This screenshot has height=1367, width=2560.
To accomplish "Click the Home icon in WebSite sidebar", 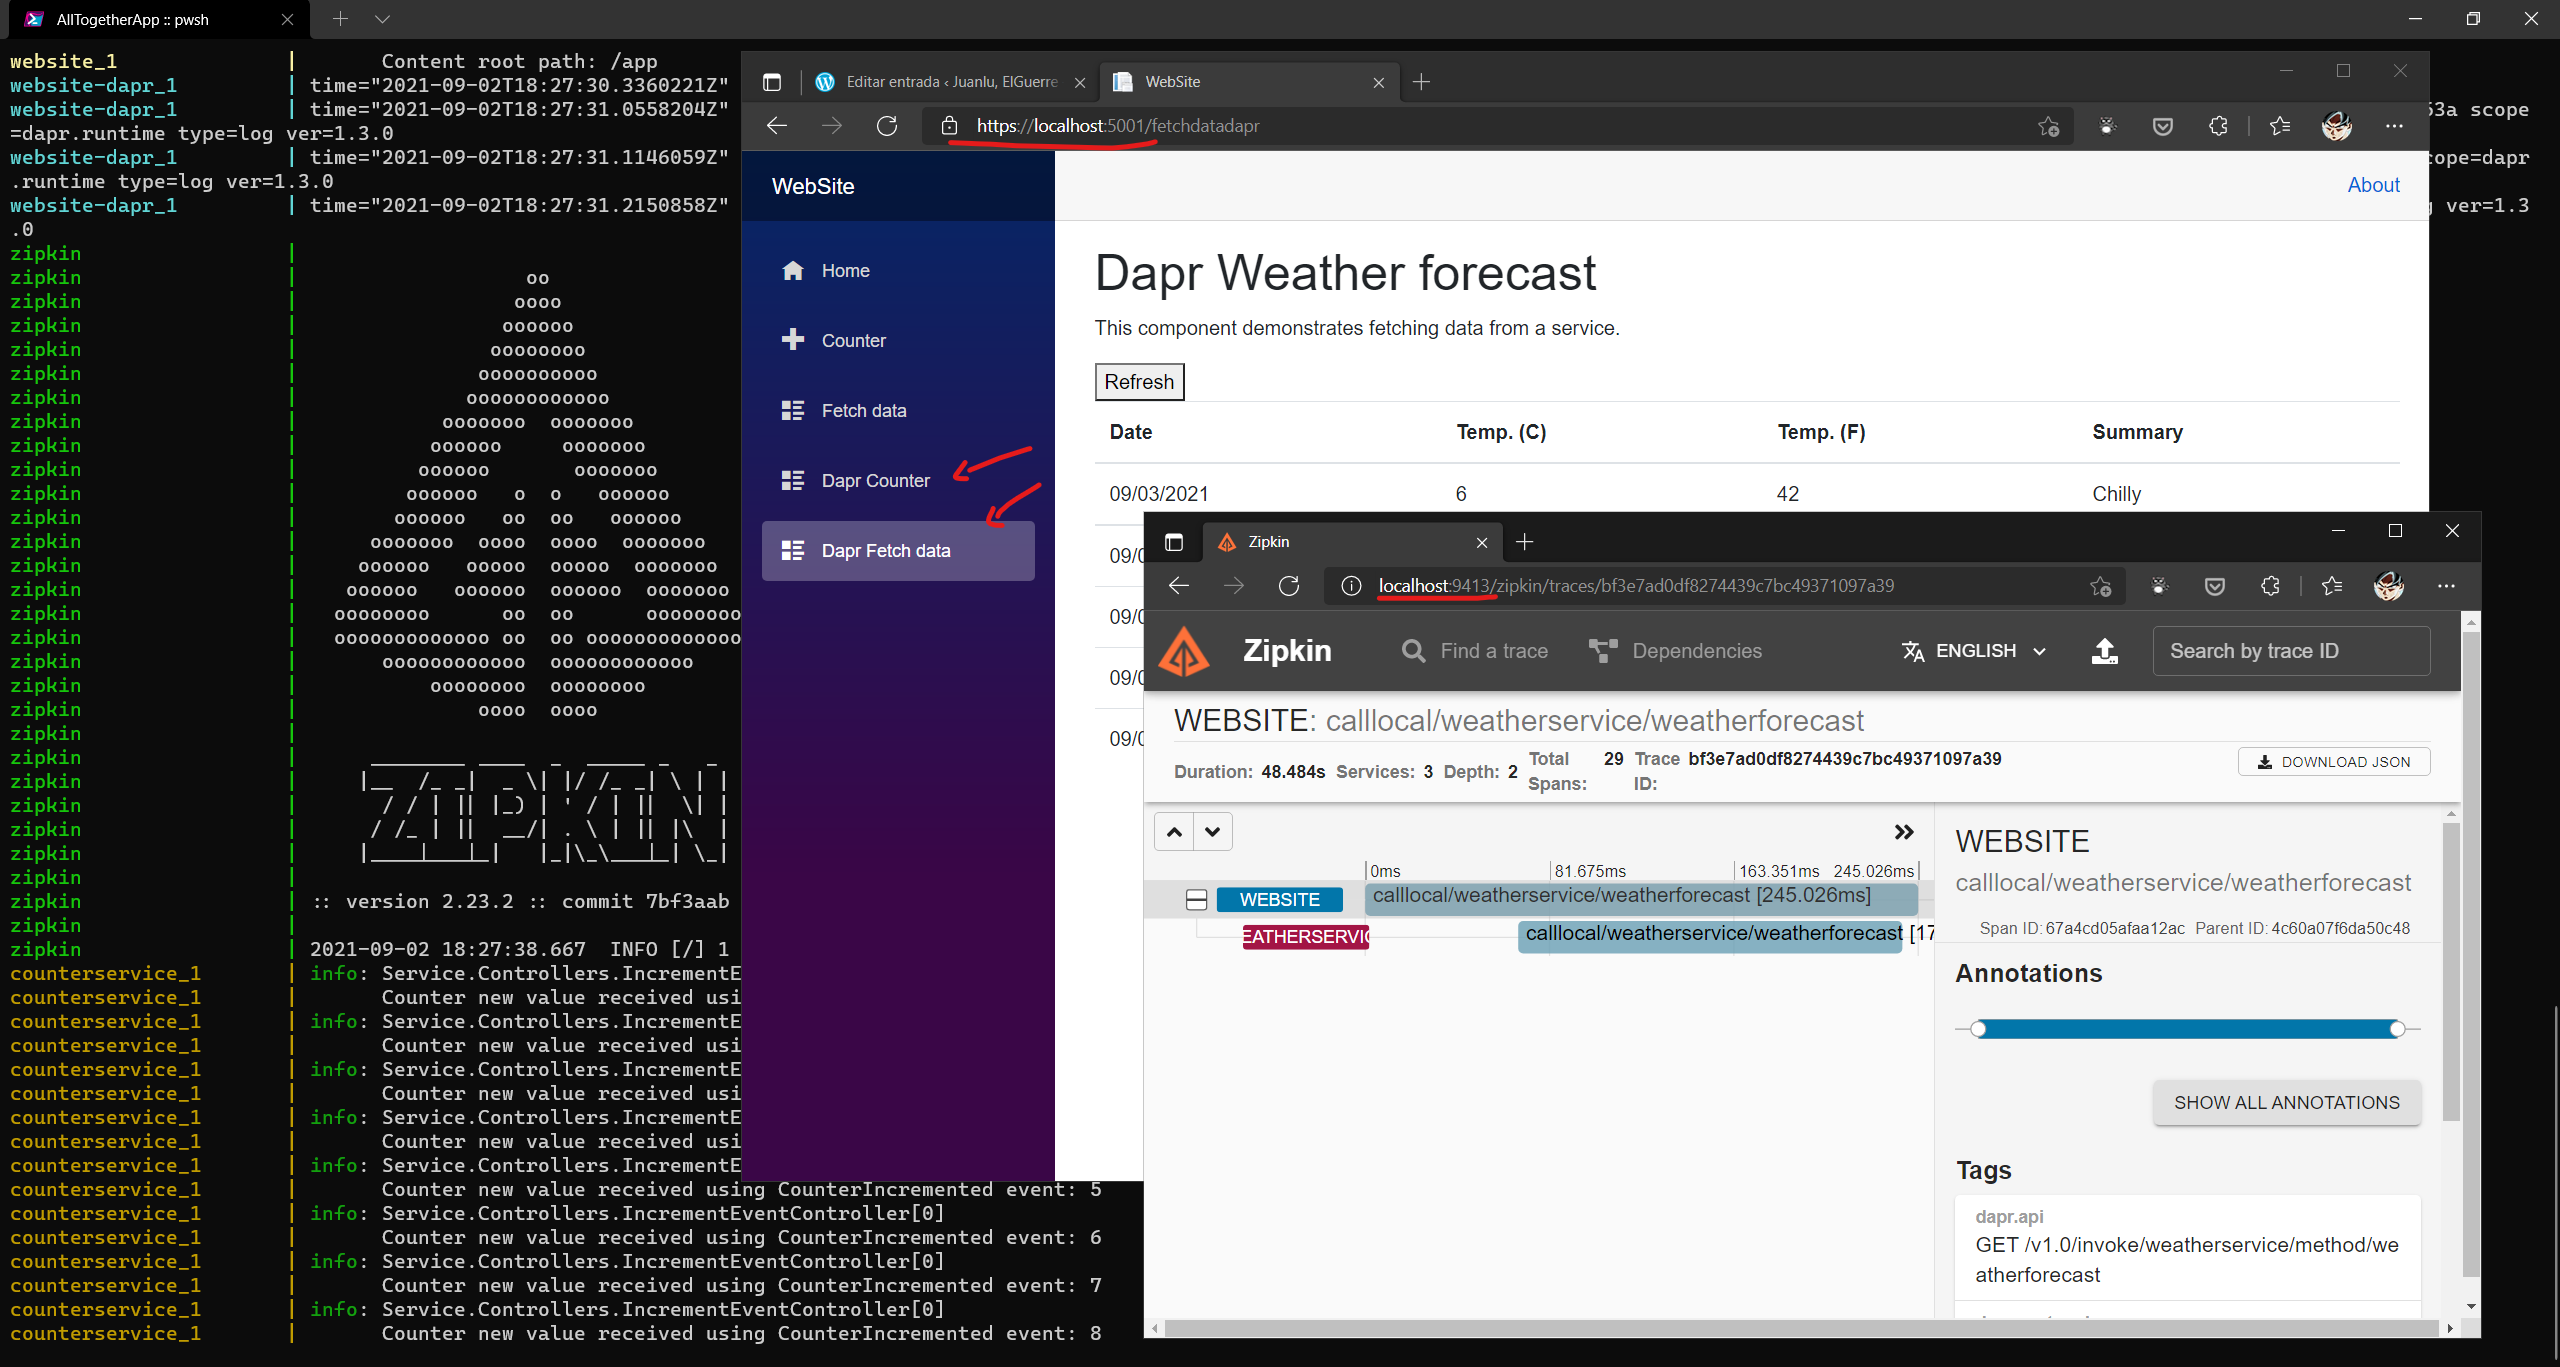I will [793, 271].
